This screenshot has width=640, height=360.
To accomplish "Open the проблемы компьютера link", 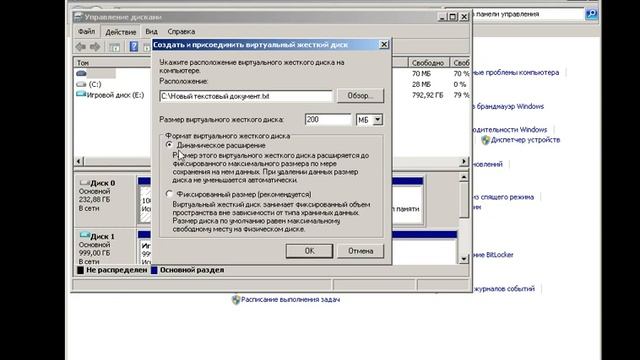I will (x=516, y=73).
